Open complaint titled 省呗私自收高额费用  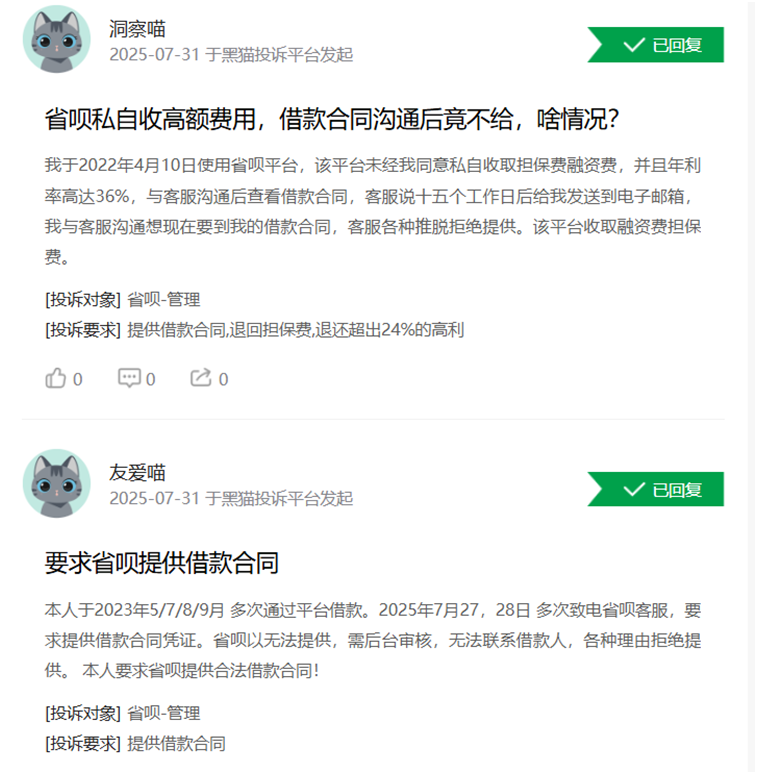[332, 119]
